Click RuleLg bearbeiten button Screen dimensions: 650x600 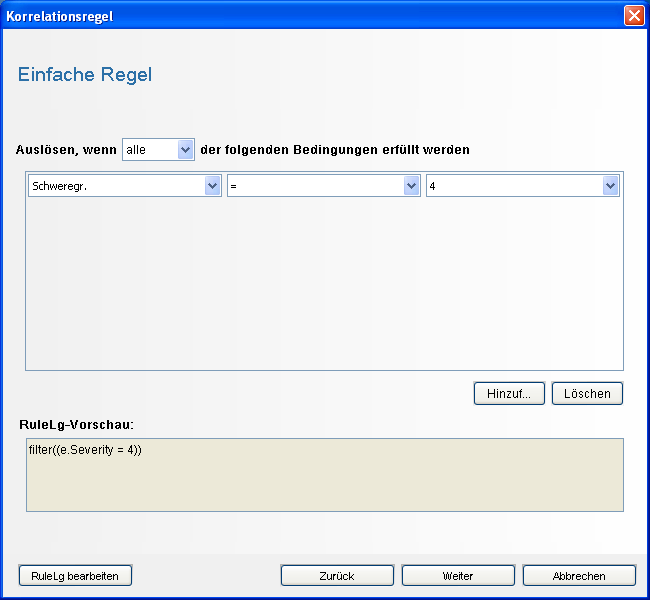(x=75, y=576)
